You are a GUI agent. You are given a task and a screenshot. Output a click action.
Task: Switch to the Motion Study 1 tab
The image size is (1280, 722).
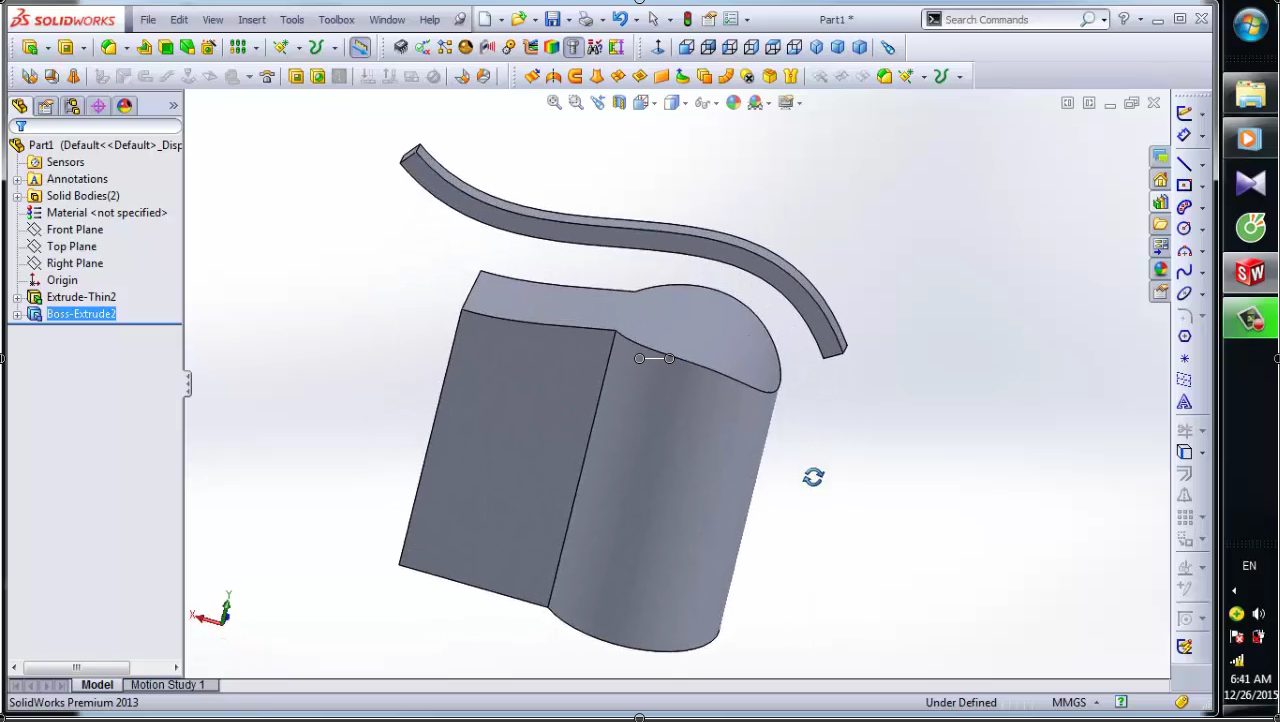[x=167, y=685]
